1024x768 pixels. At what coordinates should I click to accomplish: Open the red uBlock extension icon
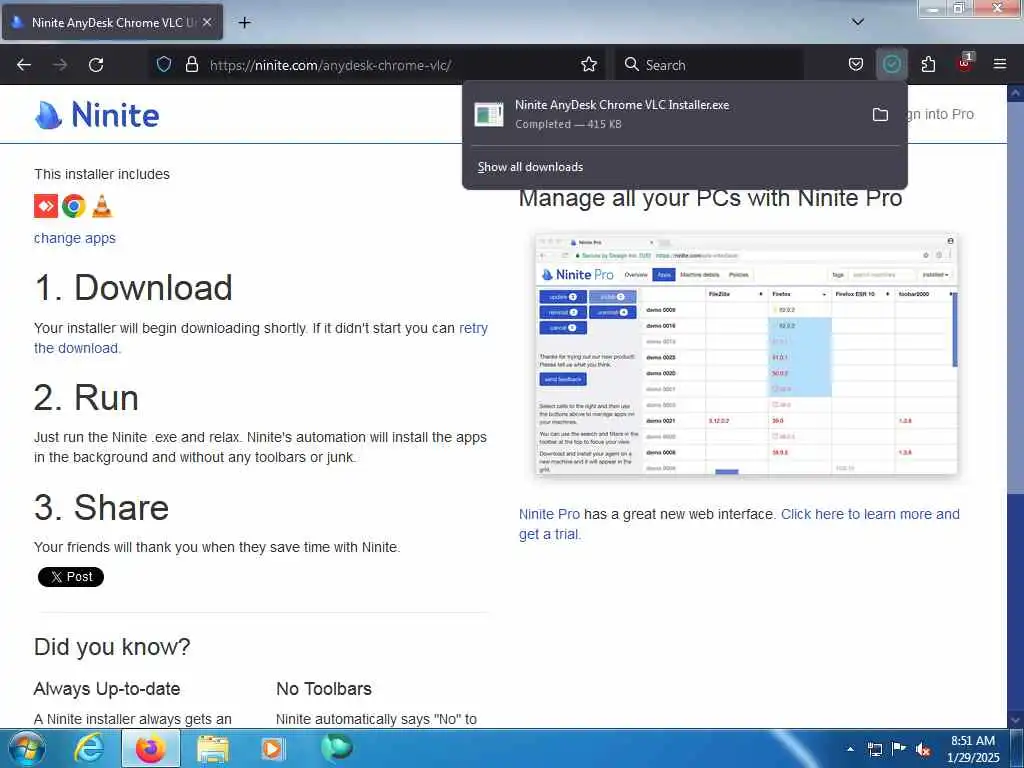point(965,63)
